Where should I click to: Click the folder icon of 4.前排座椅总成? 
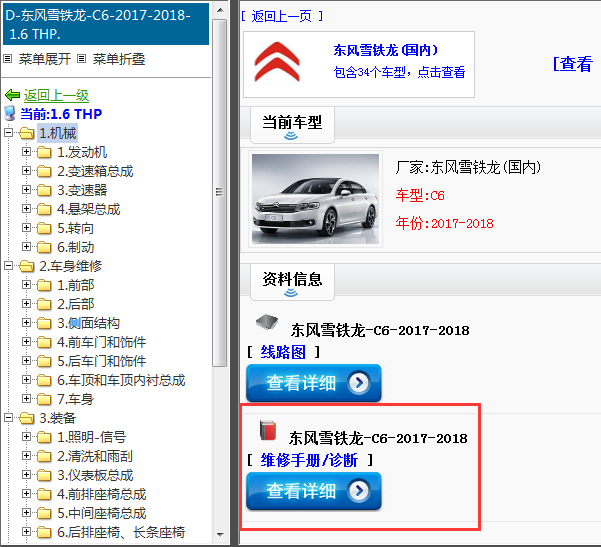coord(44,494)
